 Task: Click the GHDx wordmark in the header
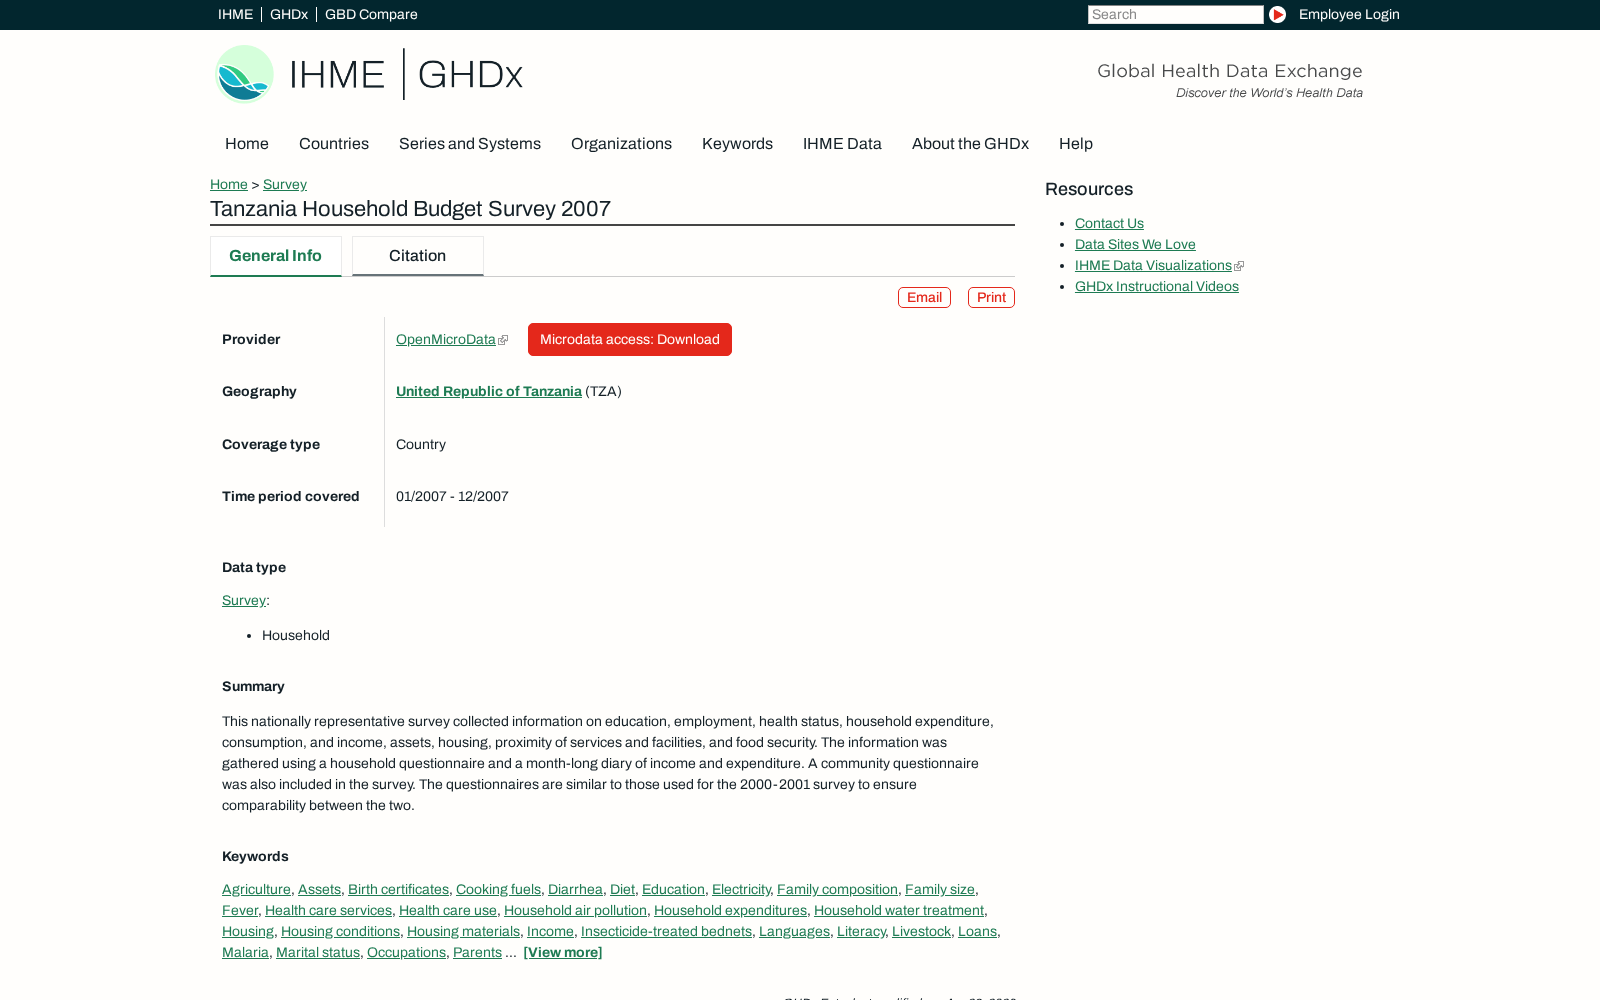(470, 75)
